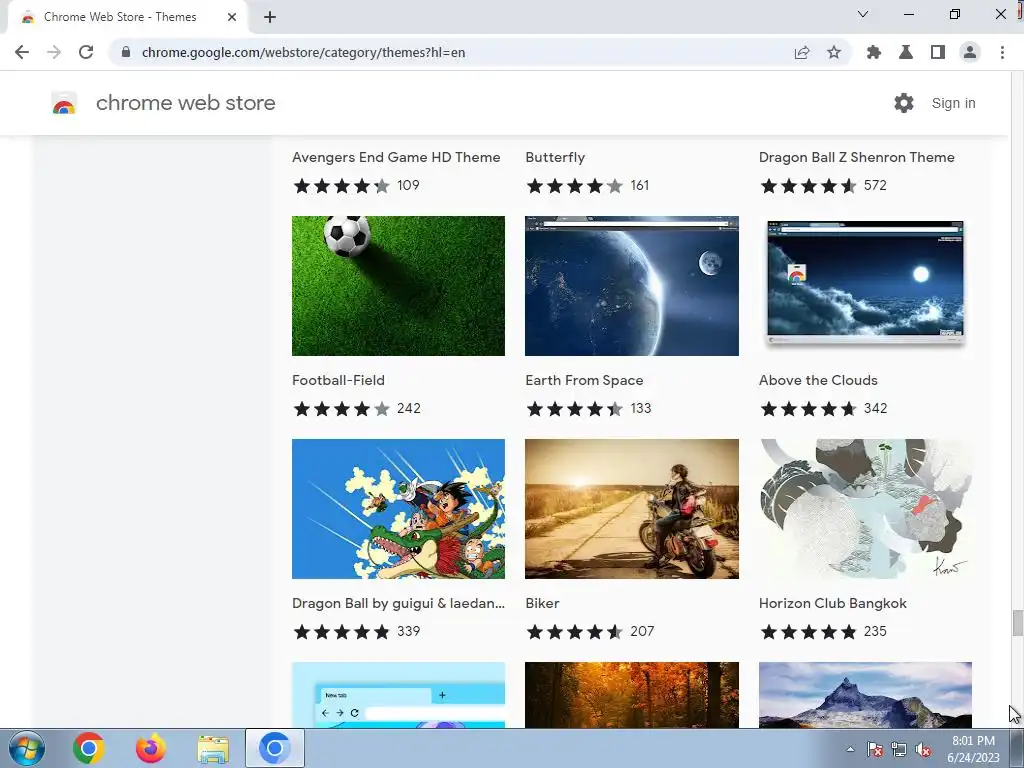1024x768 pixels.
Task: Launch Google Chrome from taskbar
Action: coord(89,748)
